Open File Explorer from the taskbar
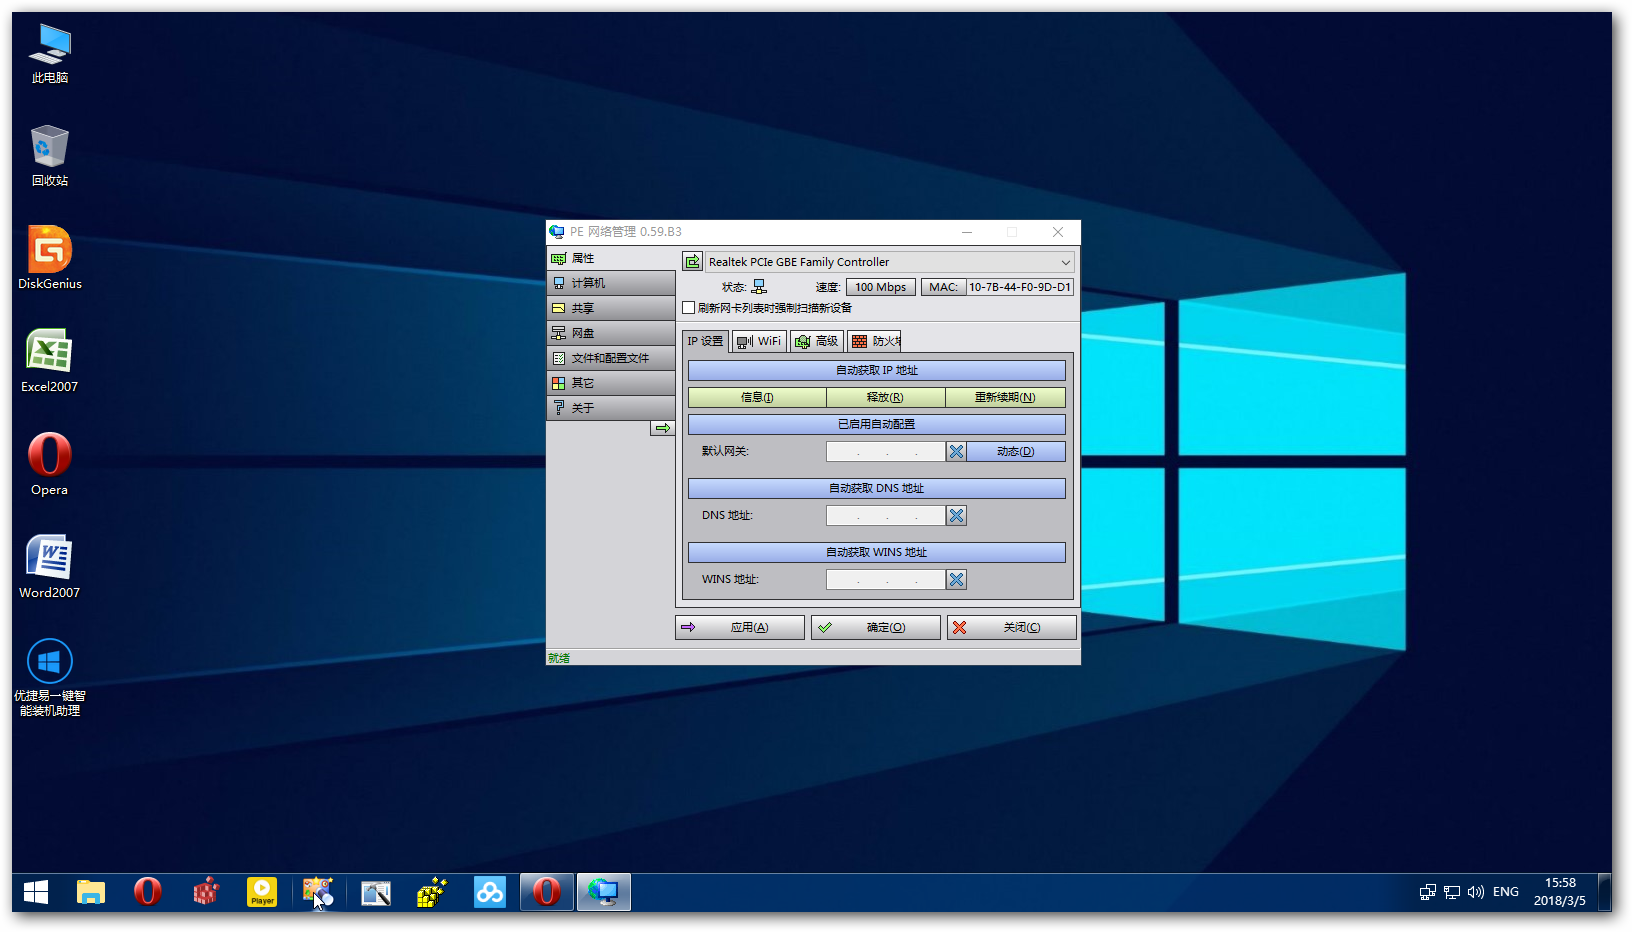Screen dimensions: 1632x932 pyautogui.click(x=91, y=892)
